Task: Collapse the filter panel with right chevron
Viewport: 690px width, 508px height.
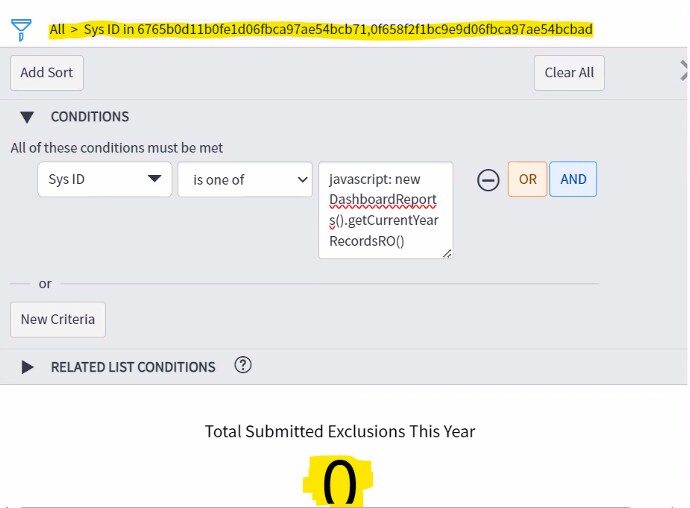Action: [684, 71]
